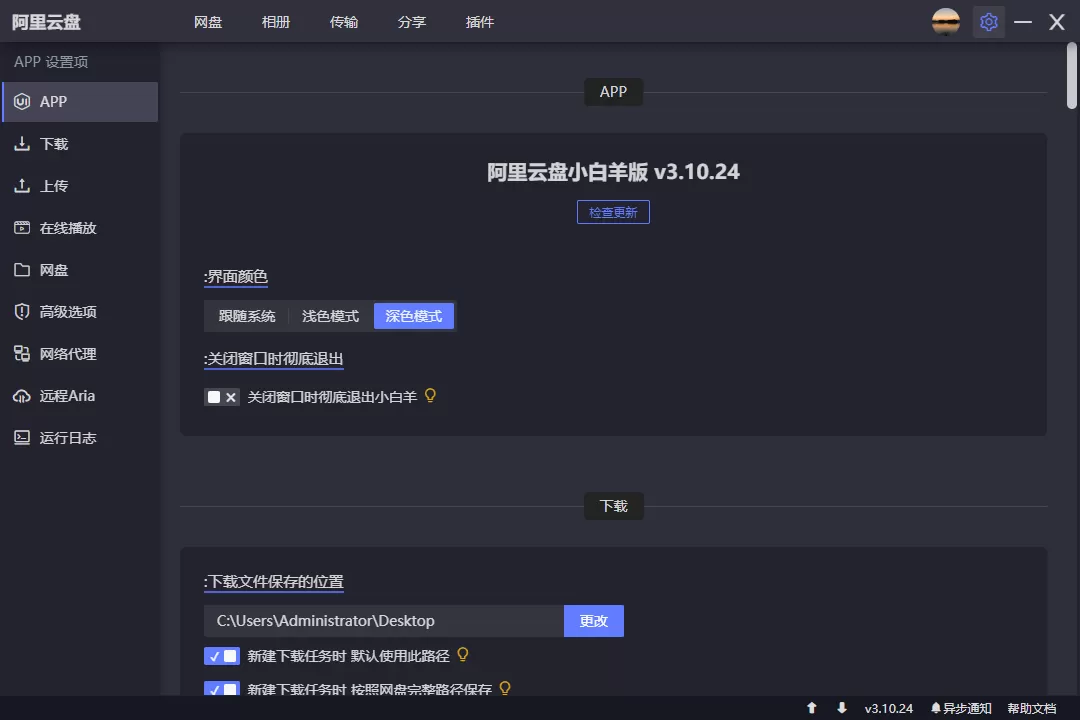The image size is (1080, 720).
Task: Open 远程Aria settings section
Action: coord(67,395)
